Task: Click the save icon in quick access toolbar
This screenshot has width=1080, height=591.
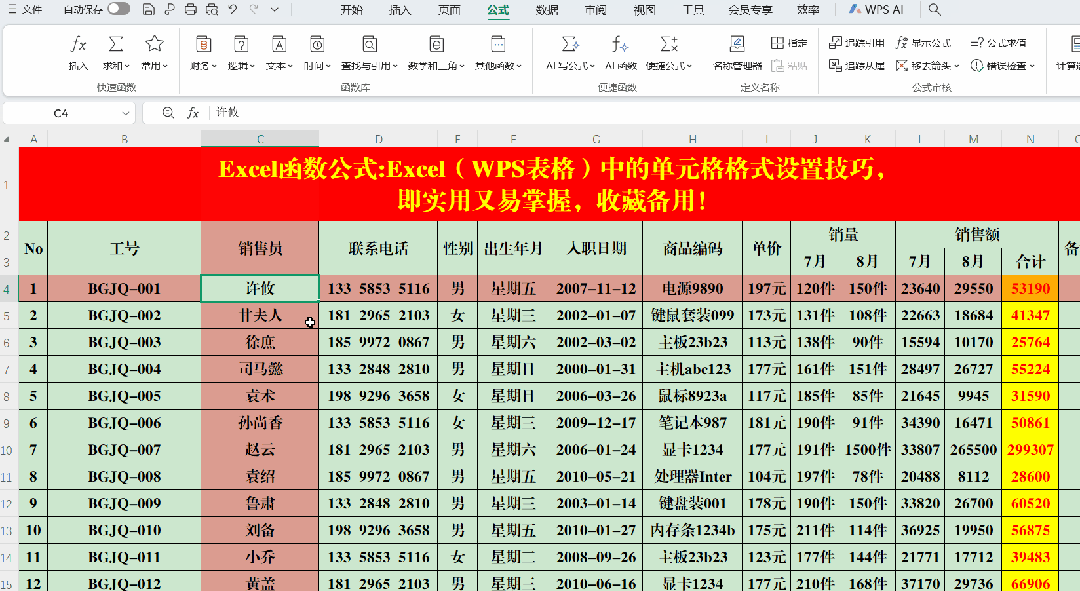Action: pos(148,10)
